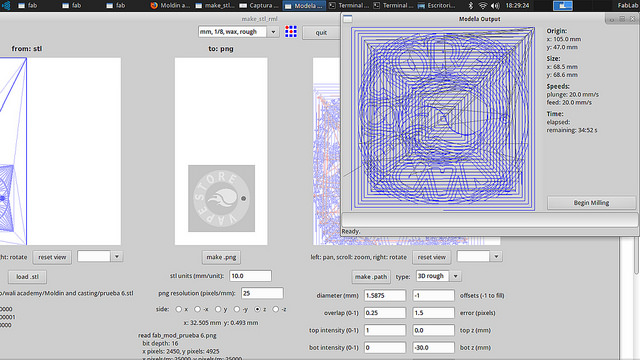Switch to the third fab taskbar window
The height and width of the screenshot is (360, 640).
point(116,5)
